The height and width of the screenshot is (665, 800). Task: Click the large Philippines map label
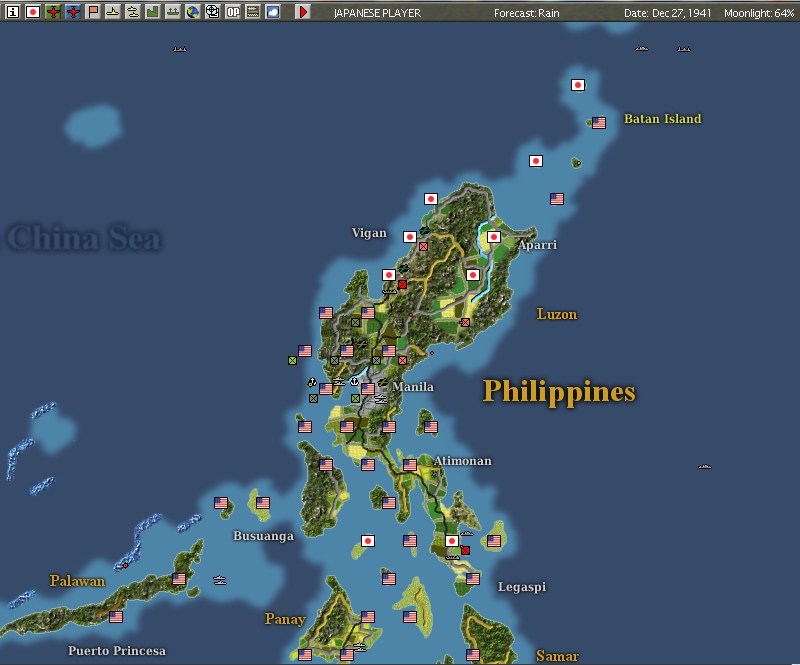tap(559, 392)
